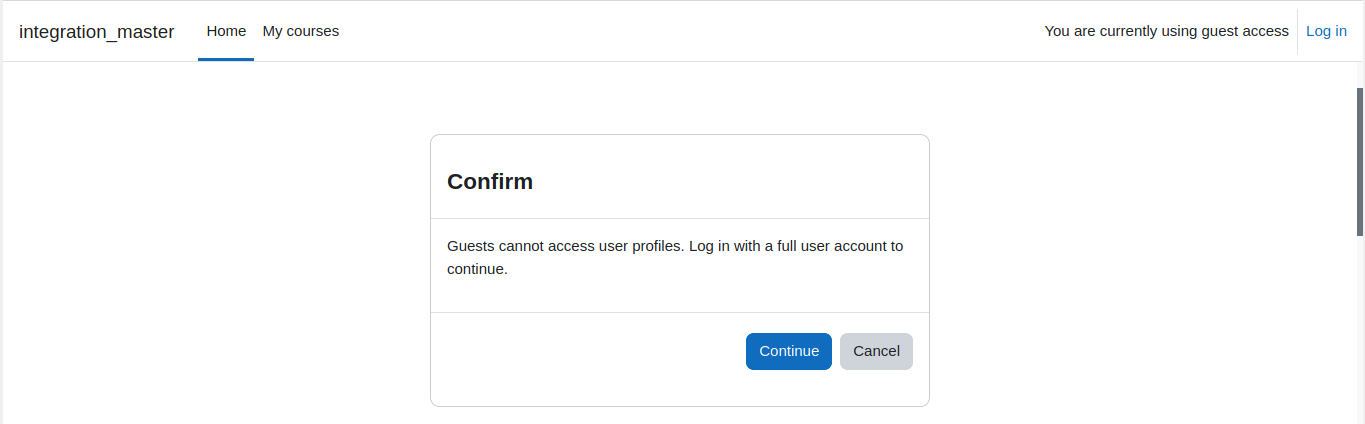Click the word continue. in dialog message
The height and width of the screenshot is (424, 1365).
pyautogui.click(x=477, y=269)
